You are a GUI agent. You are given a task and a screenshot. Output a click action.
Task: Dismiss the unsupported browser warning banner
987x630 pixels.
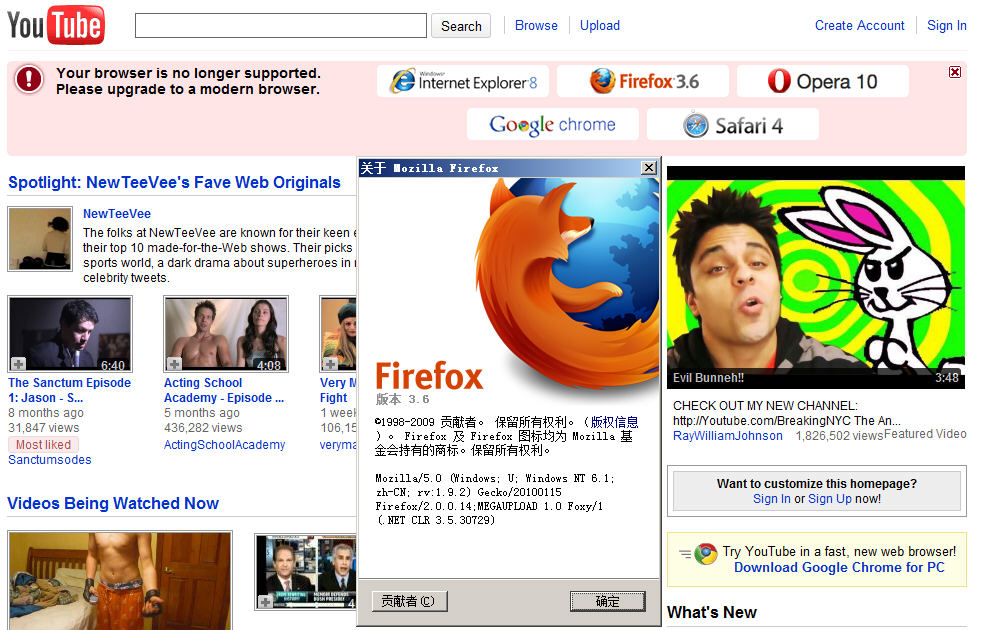[955, 72]
